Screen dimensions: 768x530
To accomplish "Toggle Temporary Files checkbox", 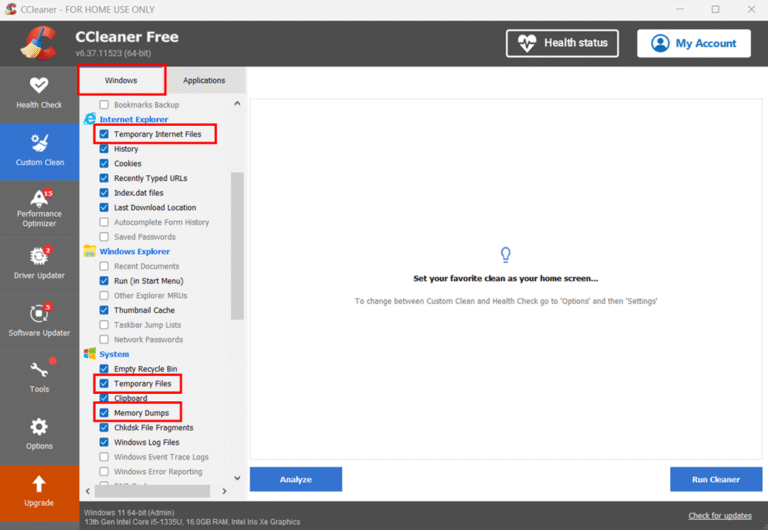I will click(104, 383).
